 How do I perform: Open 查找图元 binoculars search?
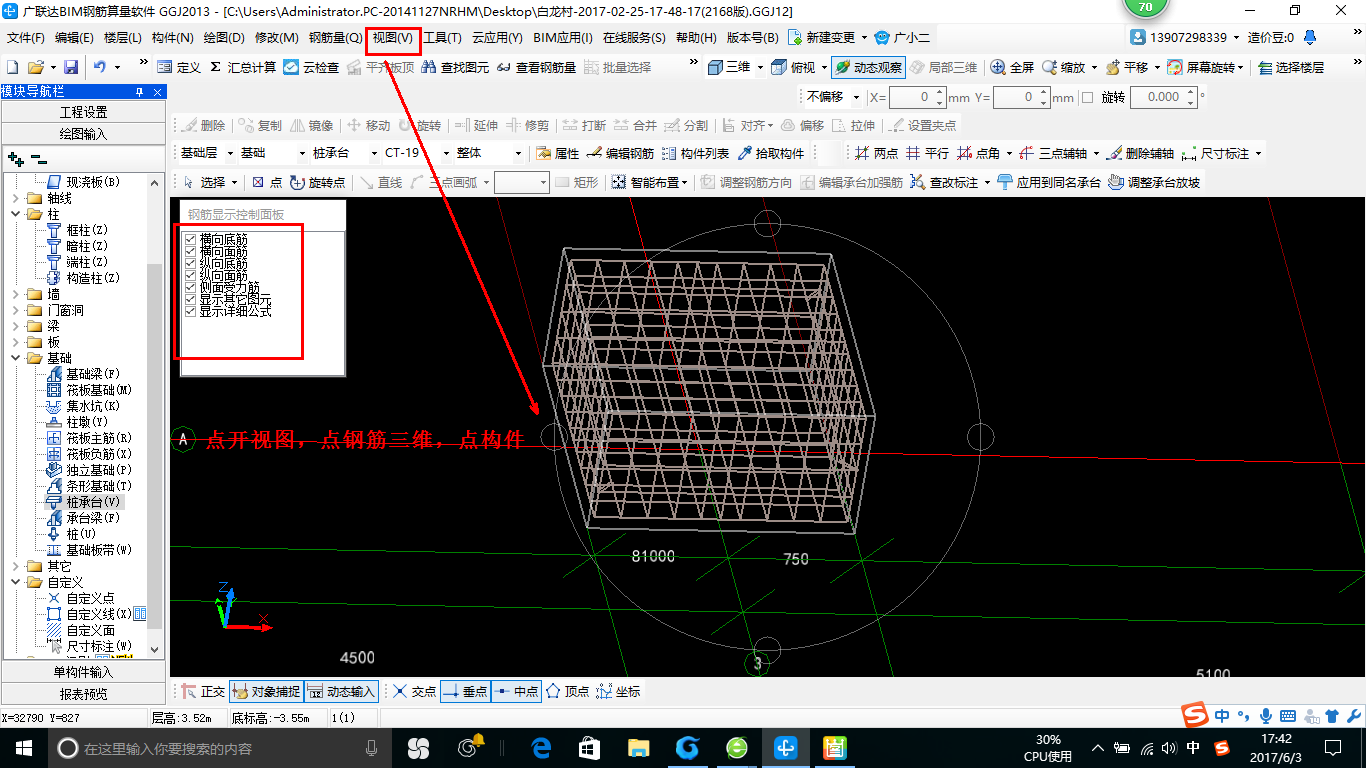455,67
